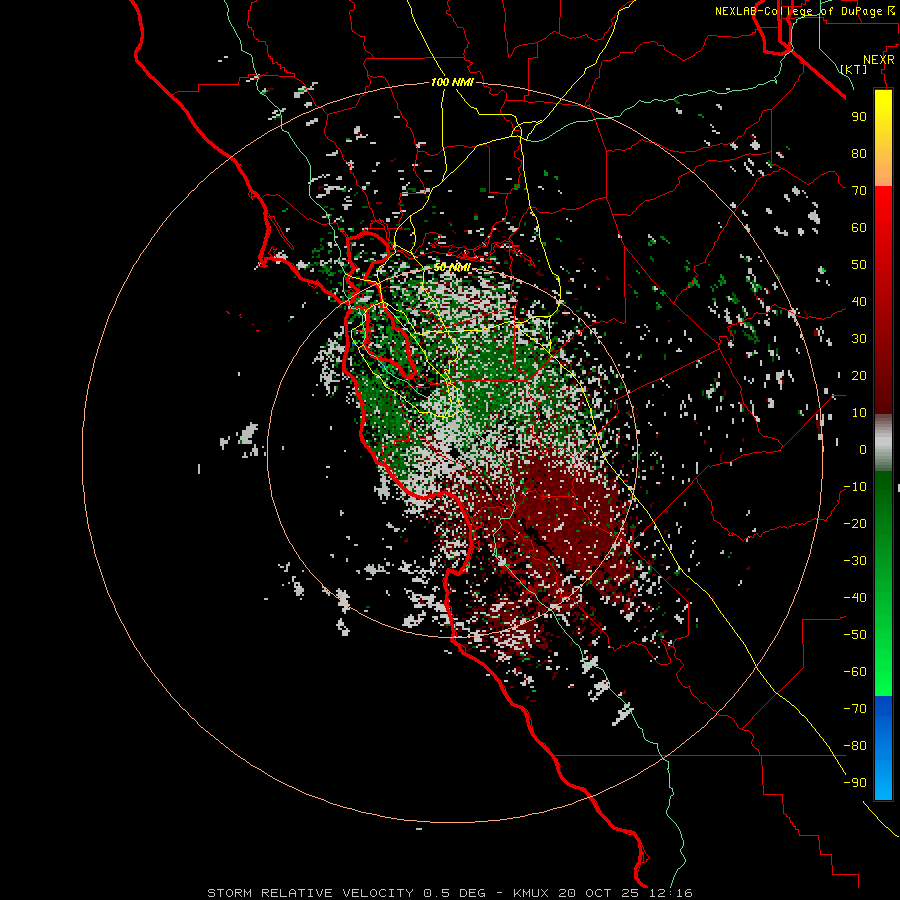Select negative 10 on the velocity scale
The width and height of the screenshot is (900, 900).
coord(855,487)
